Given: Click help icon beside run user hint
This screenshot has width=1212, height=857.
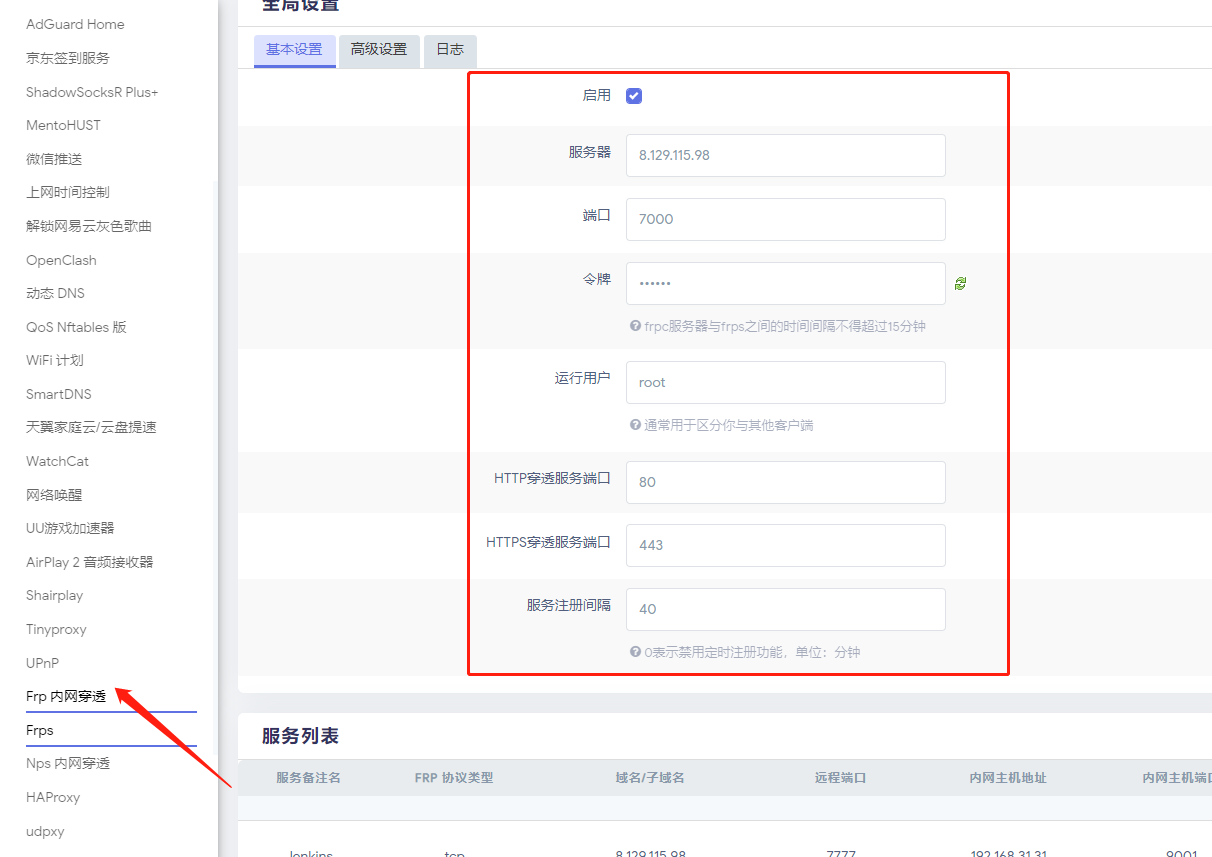Looking at the screenshot, I should coord(635,425).
